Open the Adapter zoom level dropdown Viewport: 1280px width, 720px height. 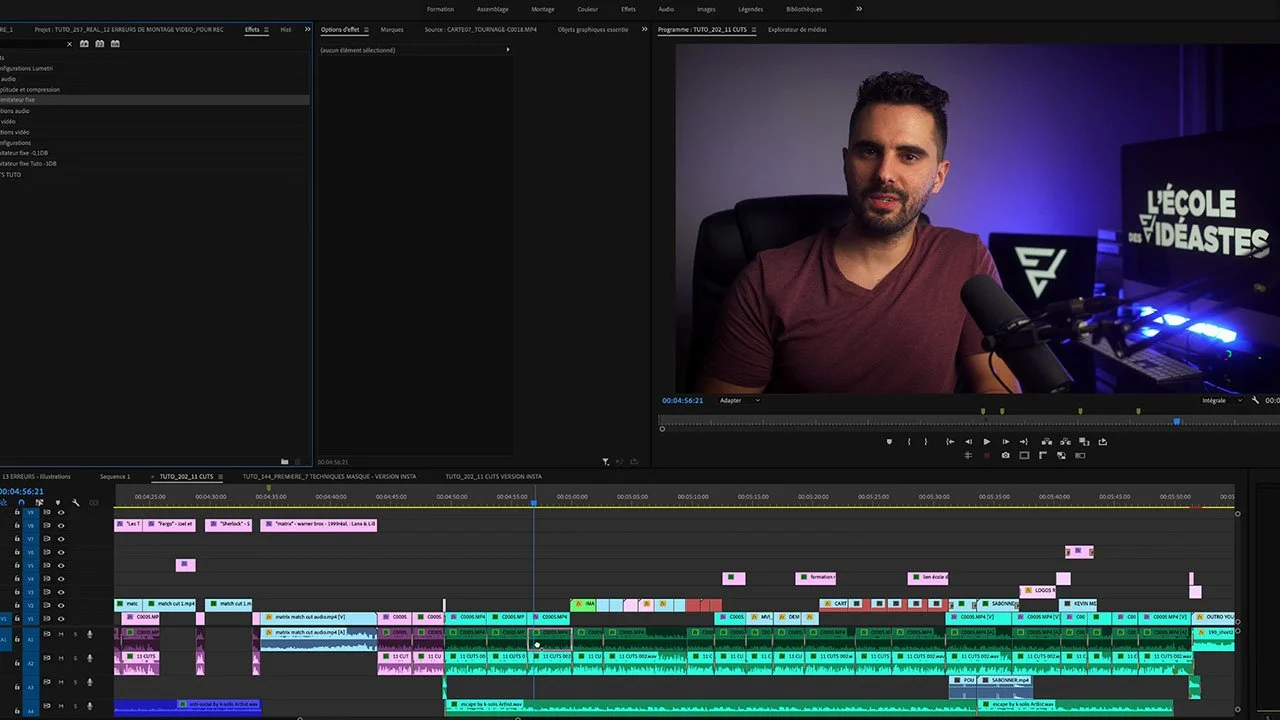point(740,400)
